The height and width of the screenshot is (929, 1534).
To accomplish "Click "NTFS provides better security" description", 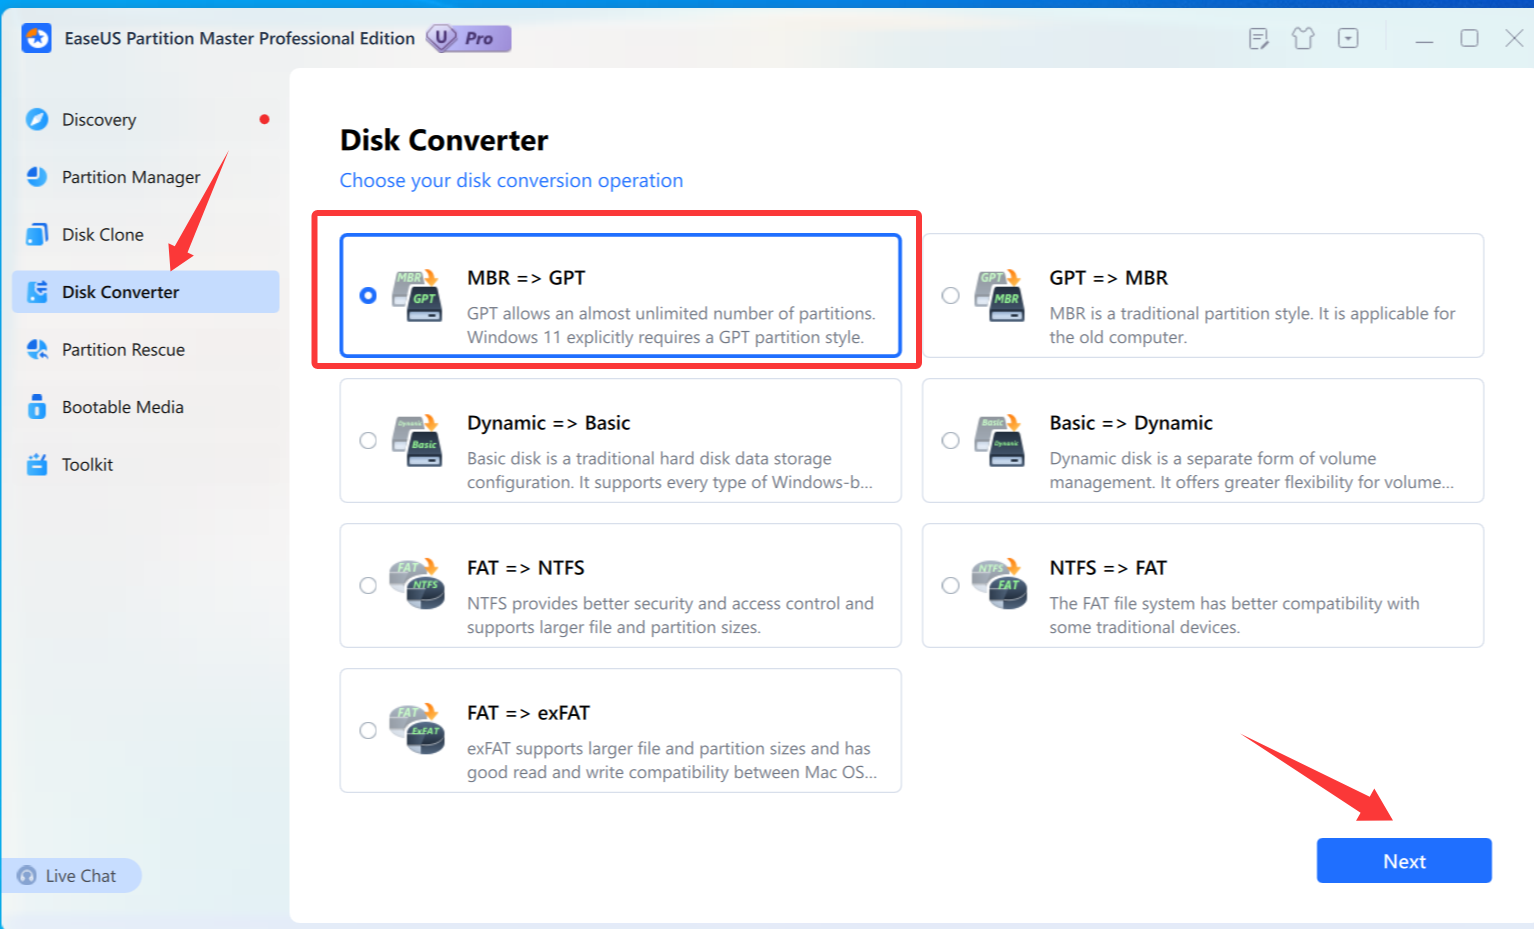I will [670, 615].
